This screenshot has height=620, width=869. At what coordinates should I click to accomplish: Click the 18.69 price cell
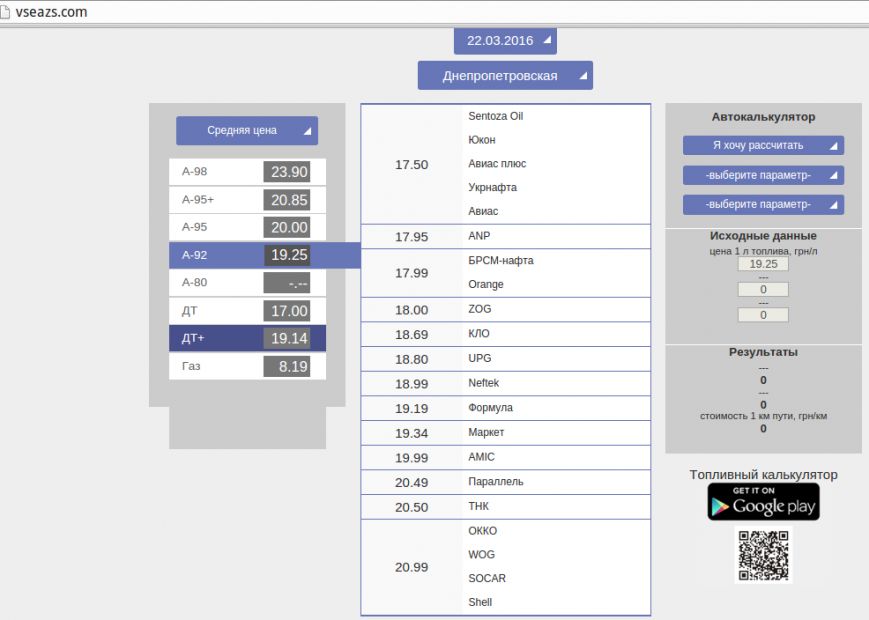tap(411, 335)
